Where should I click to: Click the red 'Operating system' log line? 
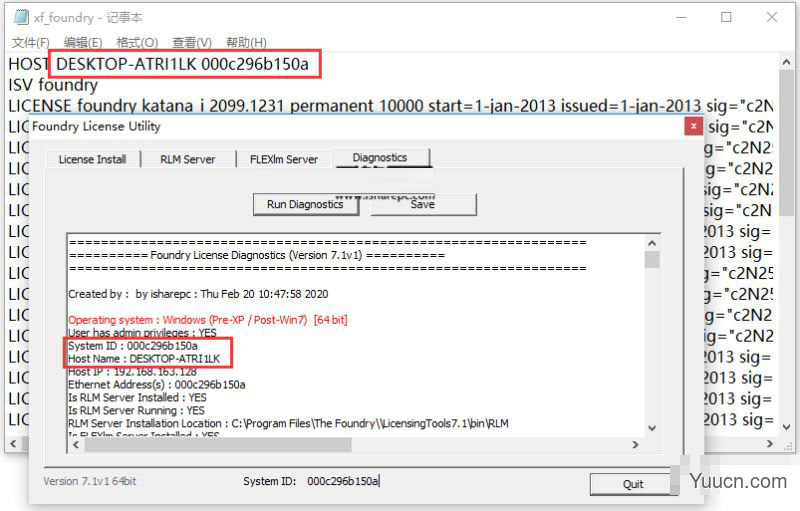pyautogui.click(x=208, y=320)
